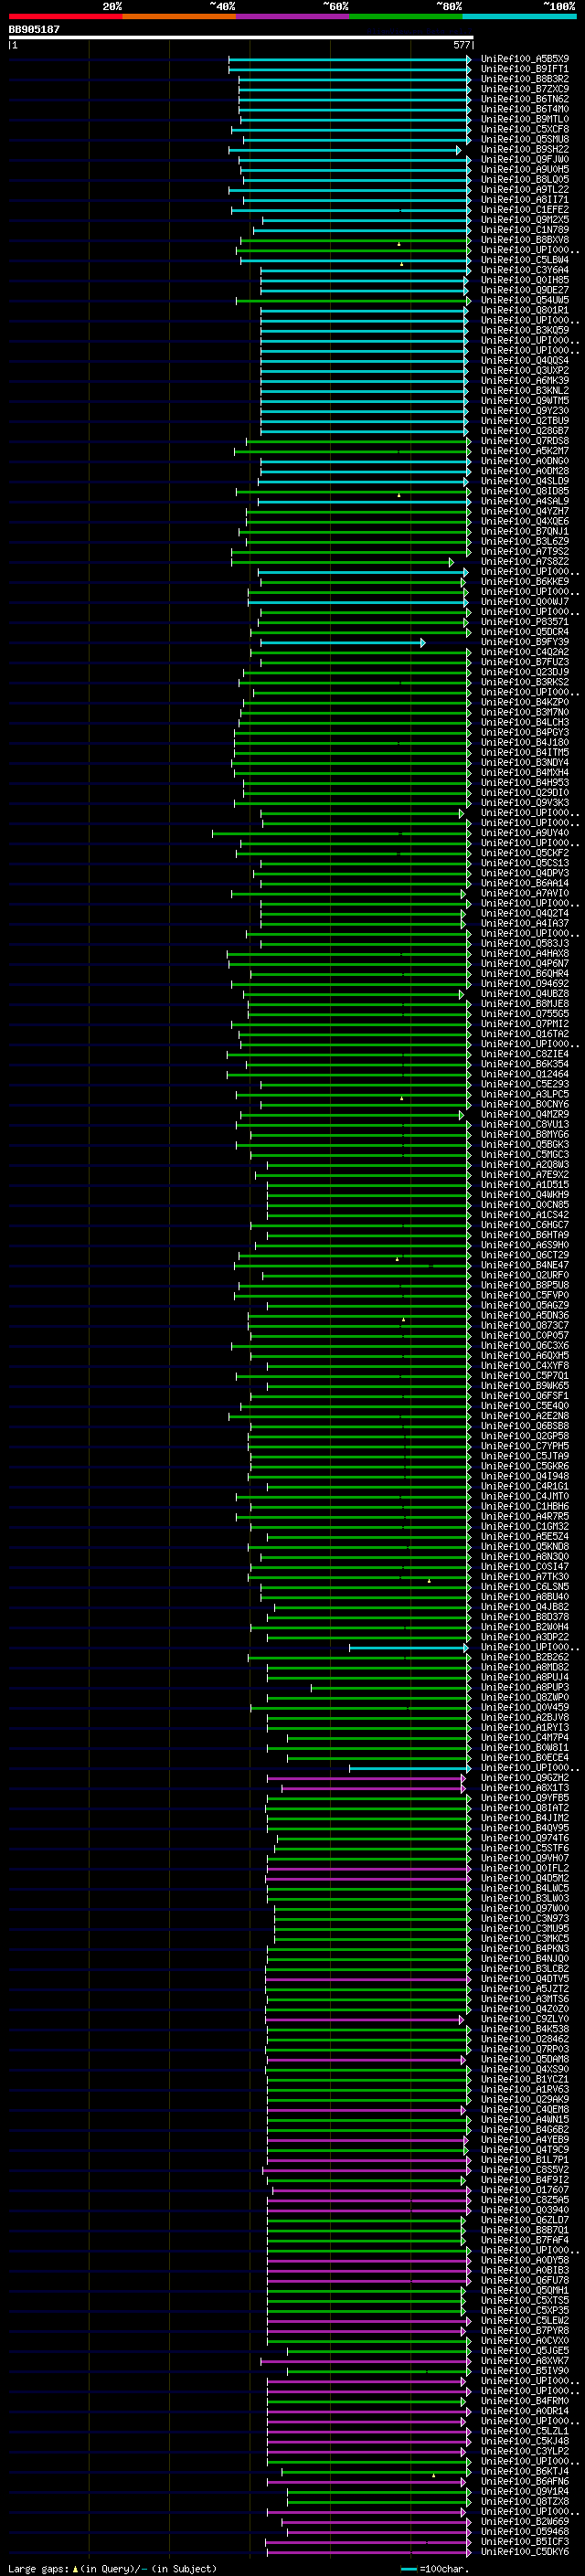Image resolution: width=585 pixels, height=2576 pixels.
Task: Select hit label UniRef100_B9SH22
Action: pos(525,149)
